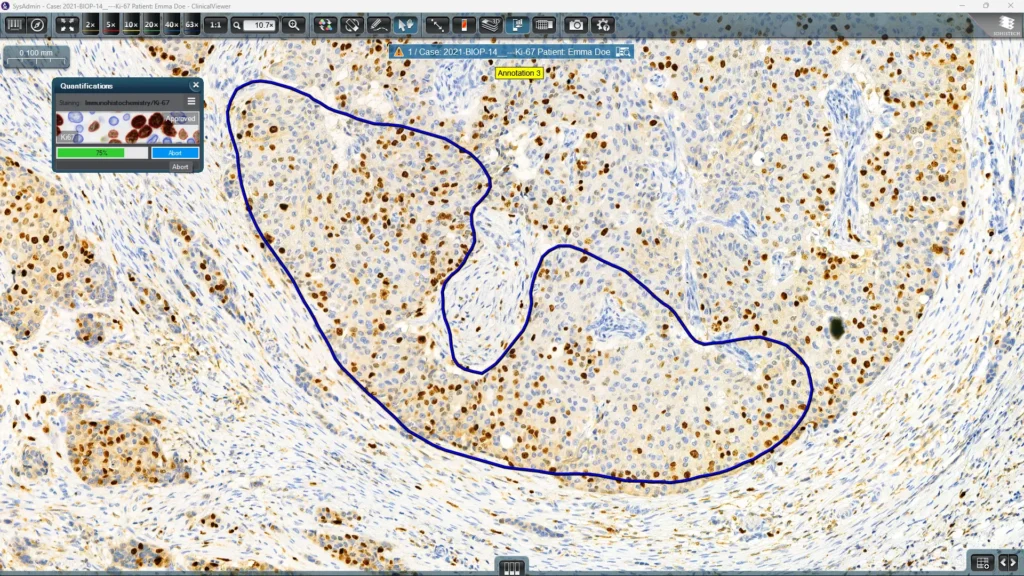This screenshot has width=1024, height=576.
Task: Click the red marker tool icon
Action: (x=464, y=25)
